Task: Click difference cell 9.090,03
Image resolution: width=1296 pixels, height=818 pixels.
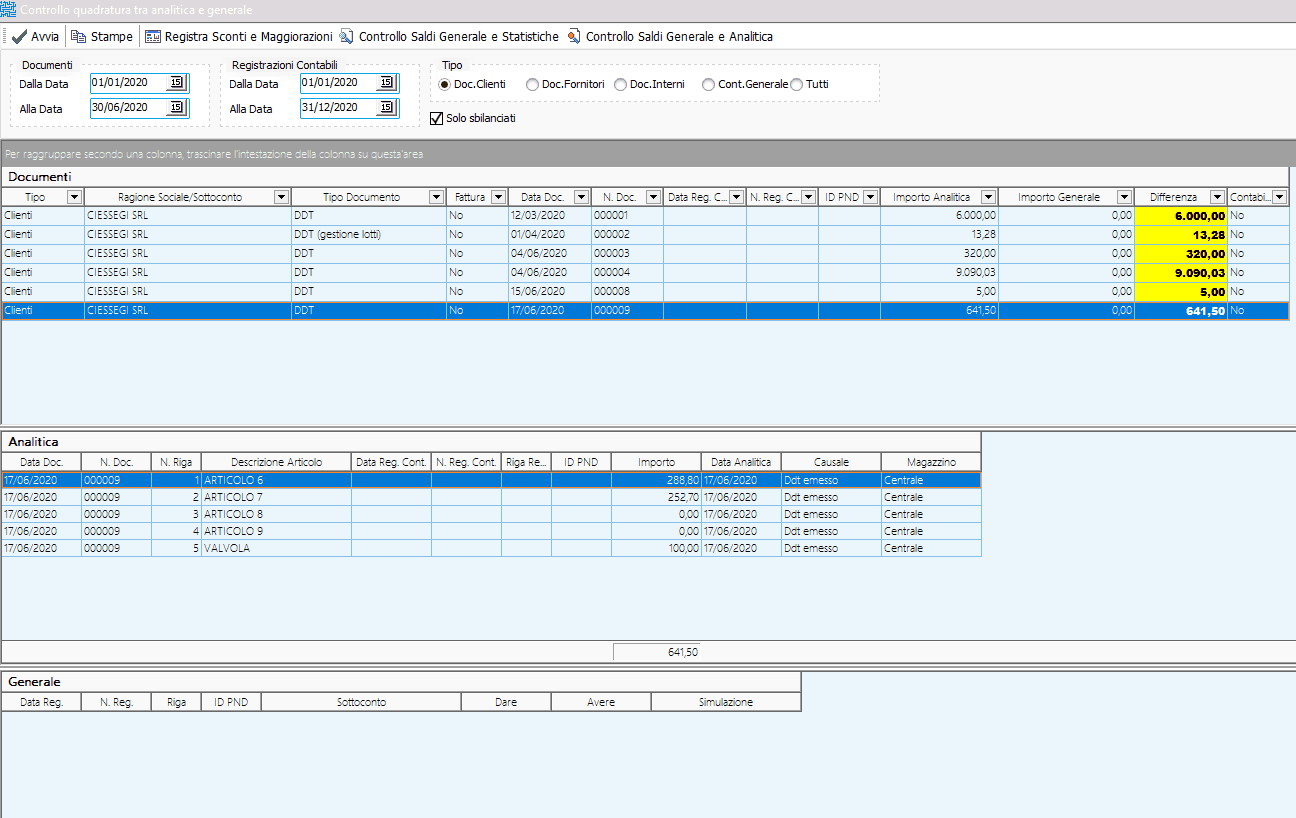Action: point(1181,272)
